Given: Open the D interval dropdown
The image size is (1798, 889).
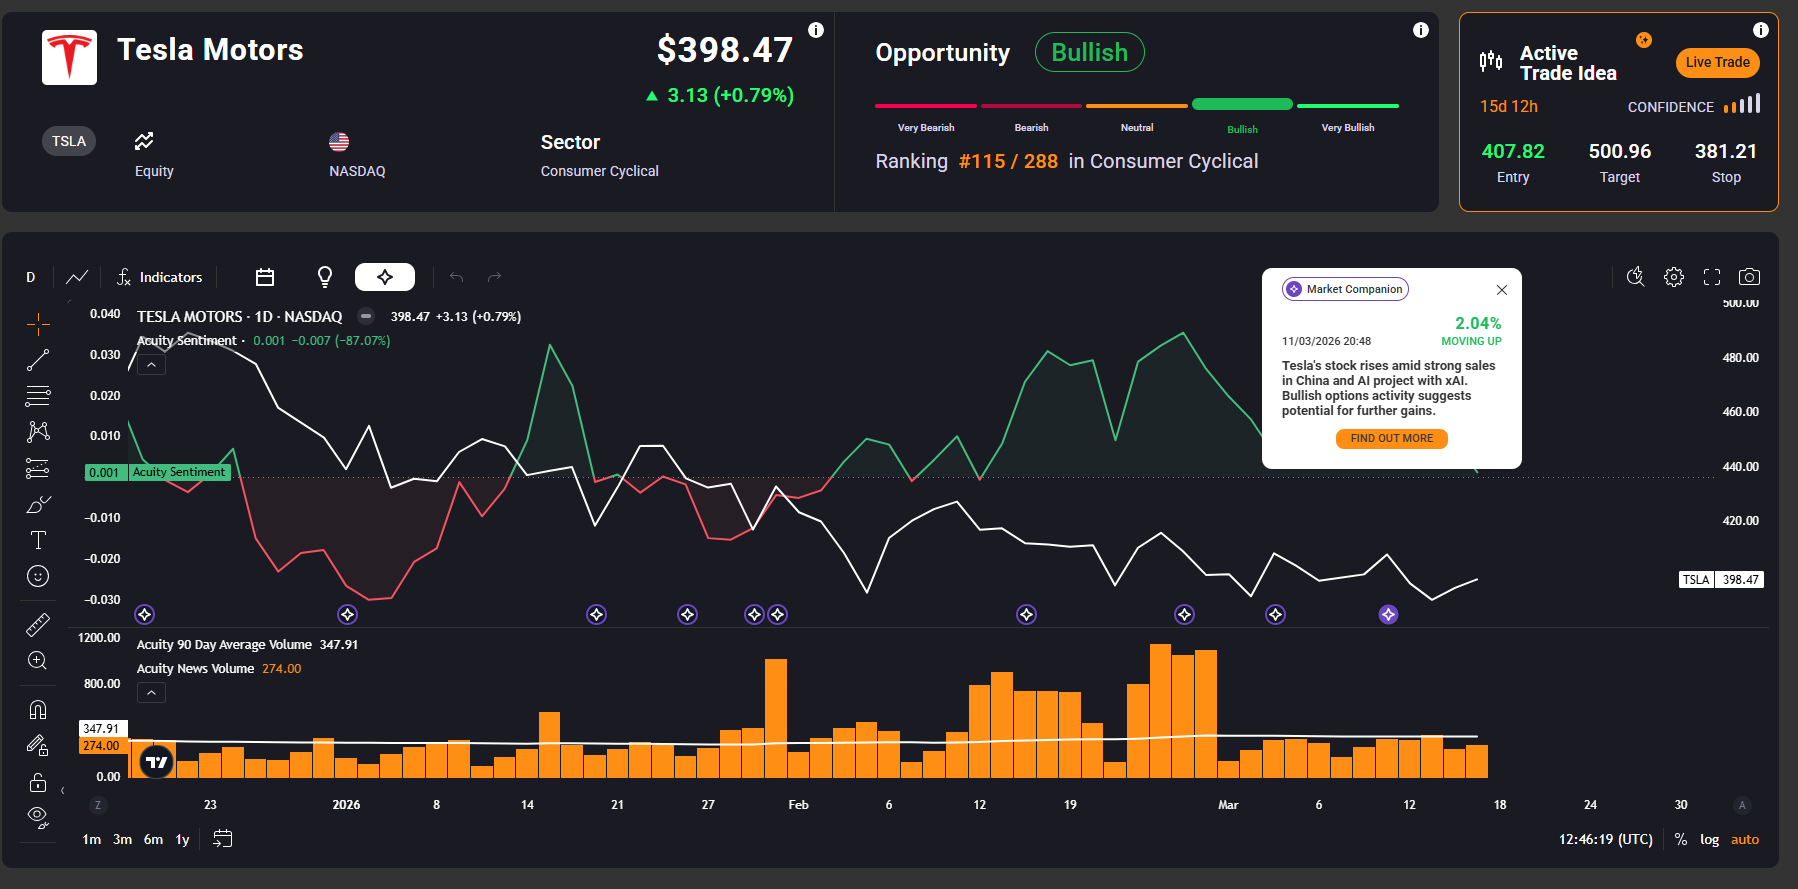Looking at the screenshot, I should (31, 277).
